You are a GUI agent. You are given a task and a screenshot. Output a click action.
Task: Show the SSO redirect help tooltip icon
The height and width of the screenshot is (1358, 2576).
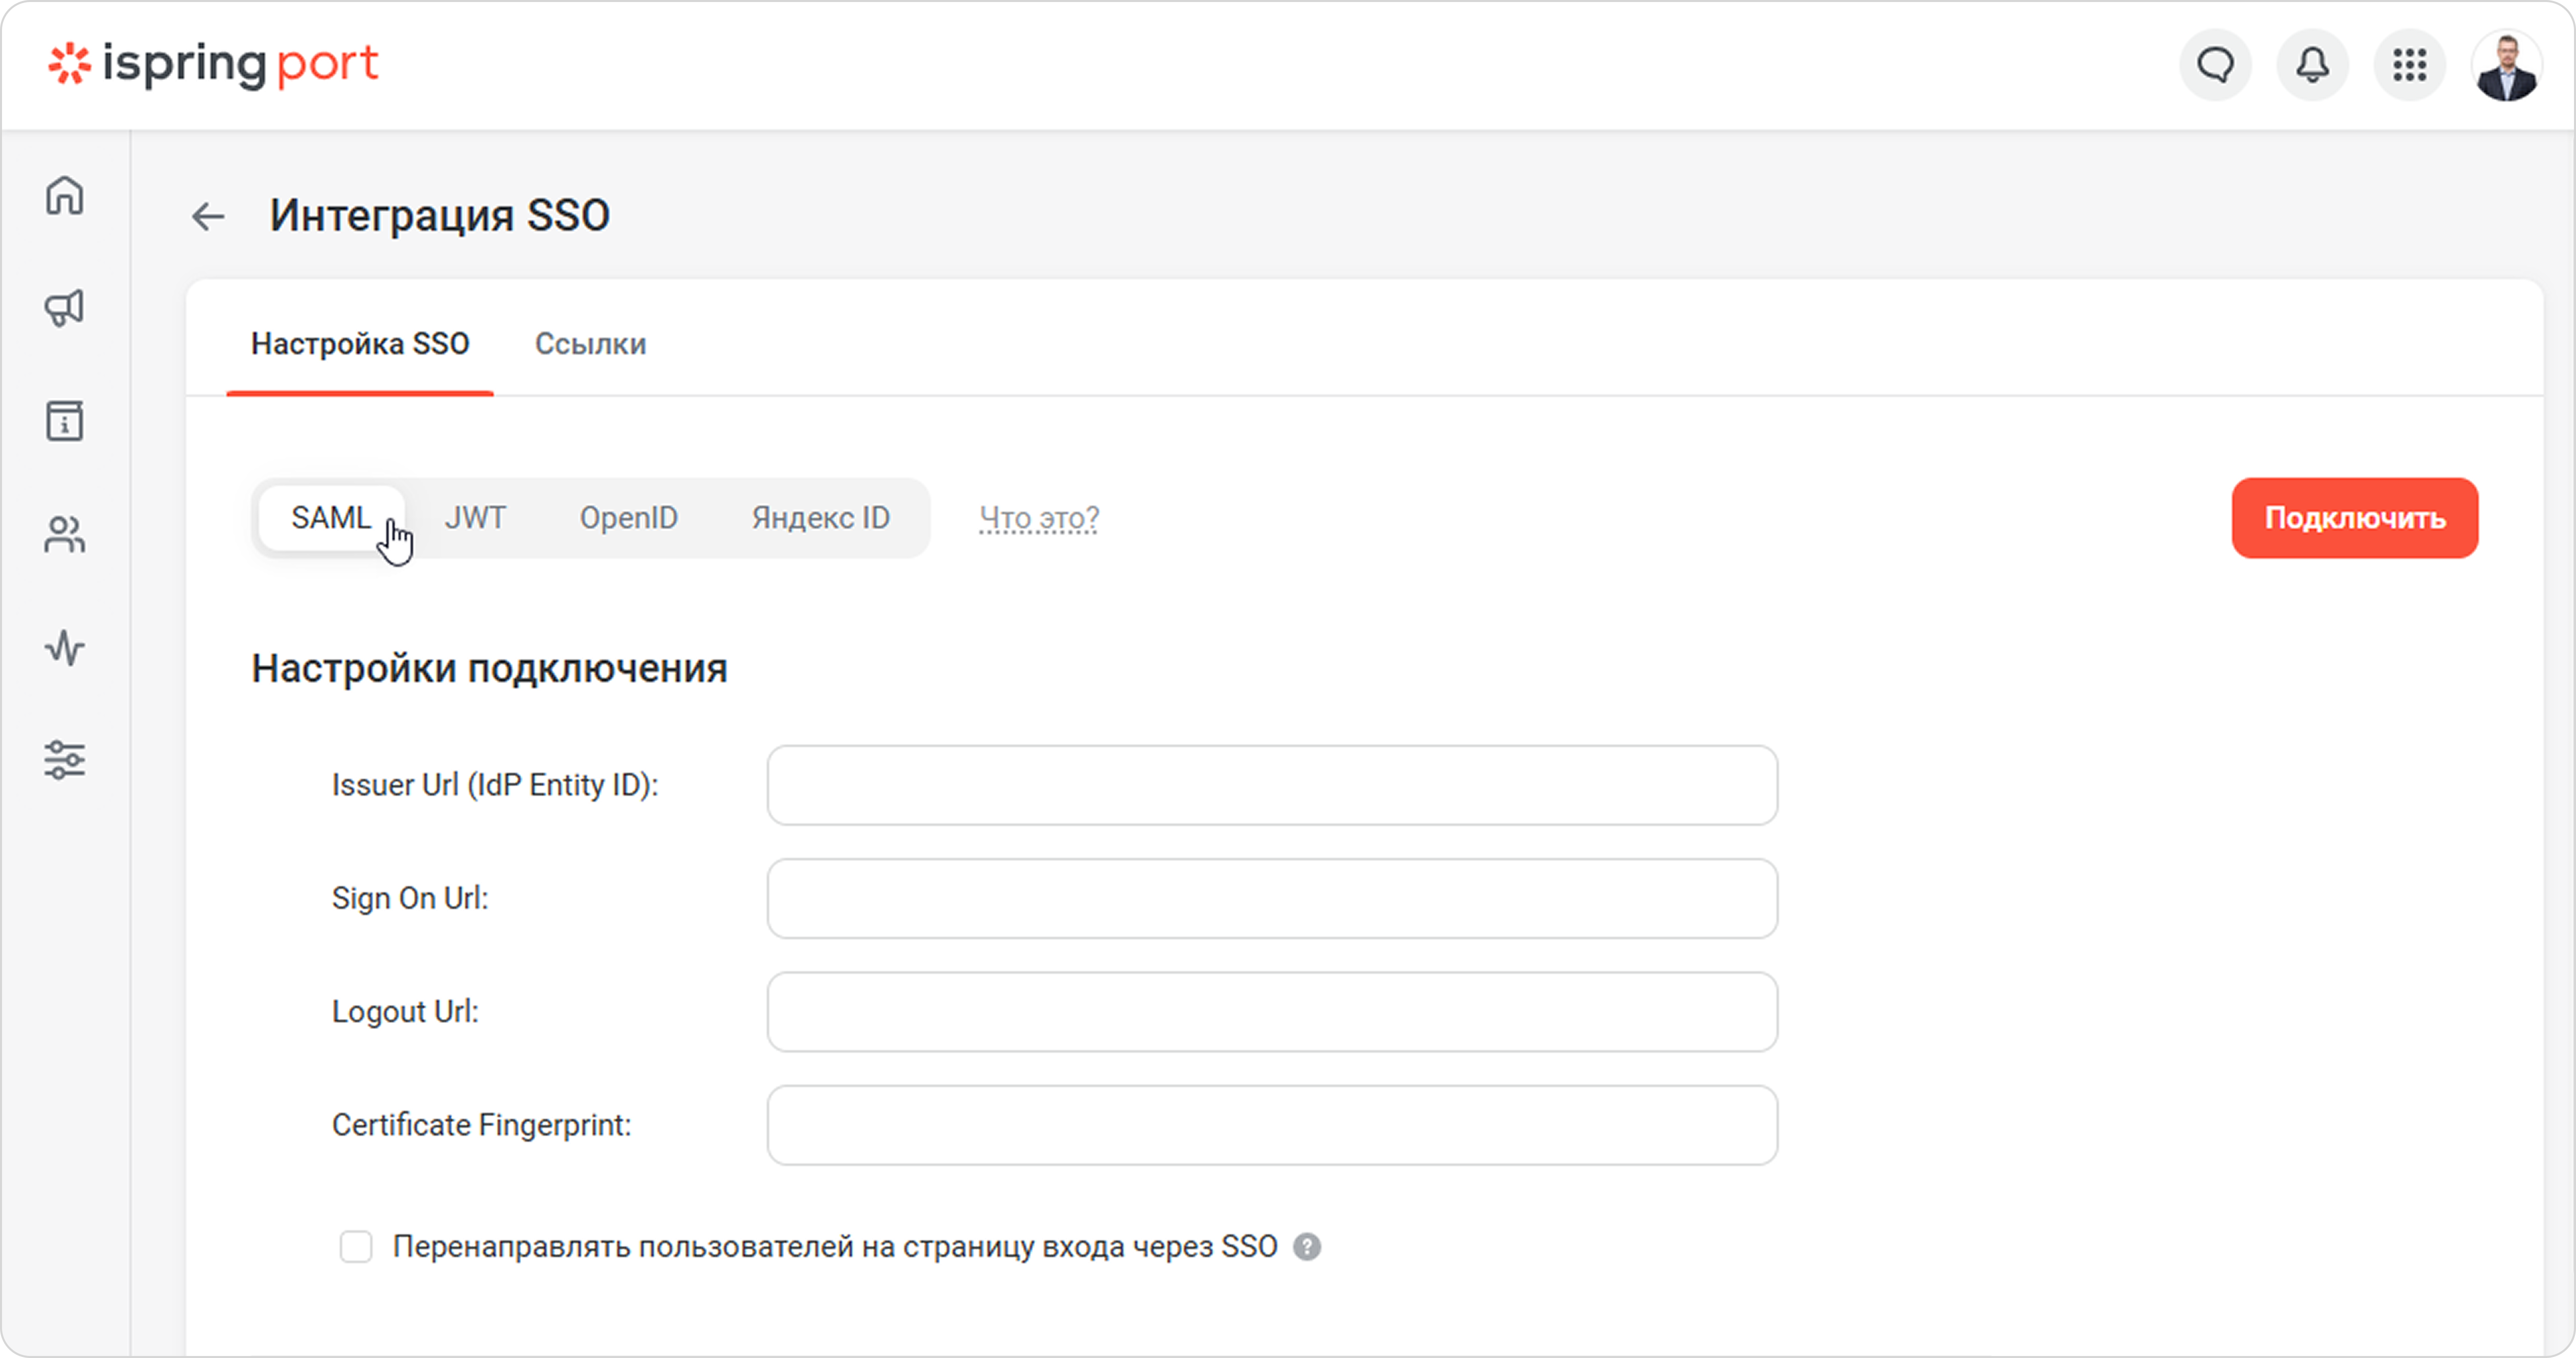click(x=1306, y=1247)
